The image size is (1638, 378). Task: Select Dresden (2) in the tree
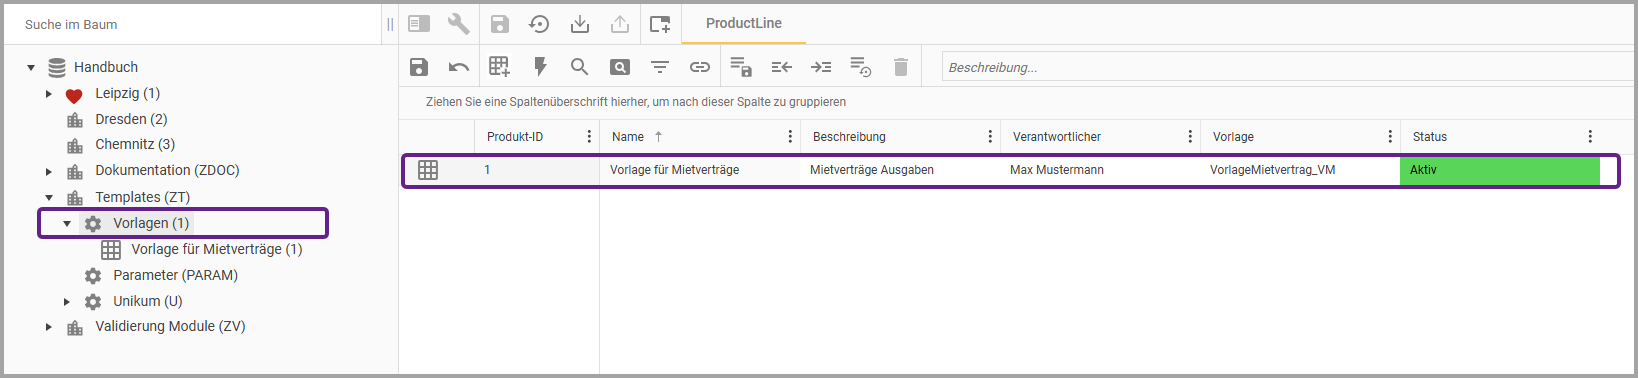tap(131, 119)
